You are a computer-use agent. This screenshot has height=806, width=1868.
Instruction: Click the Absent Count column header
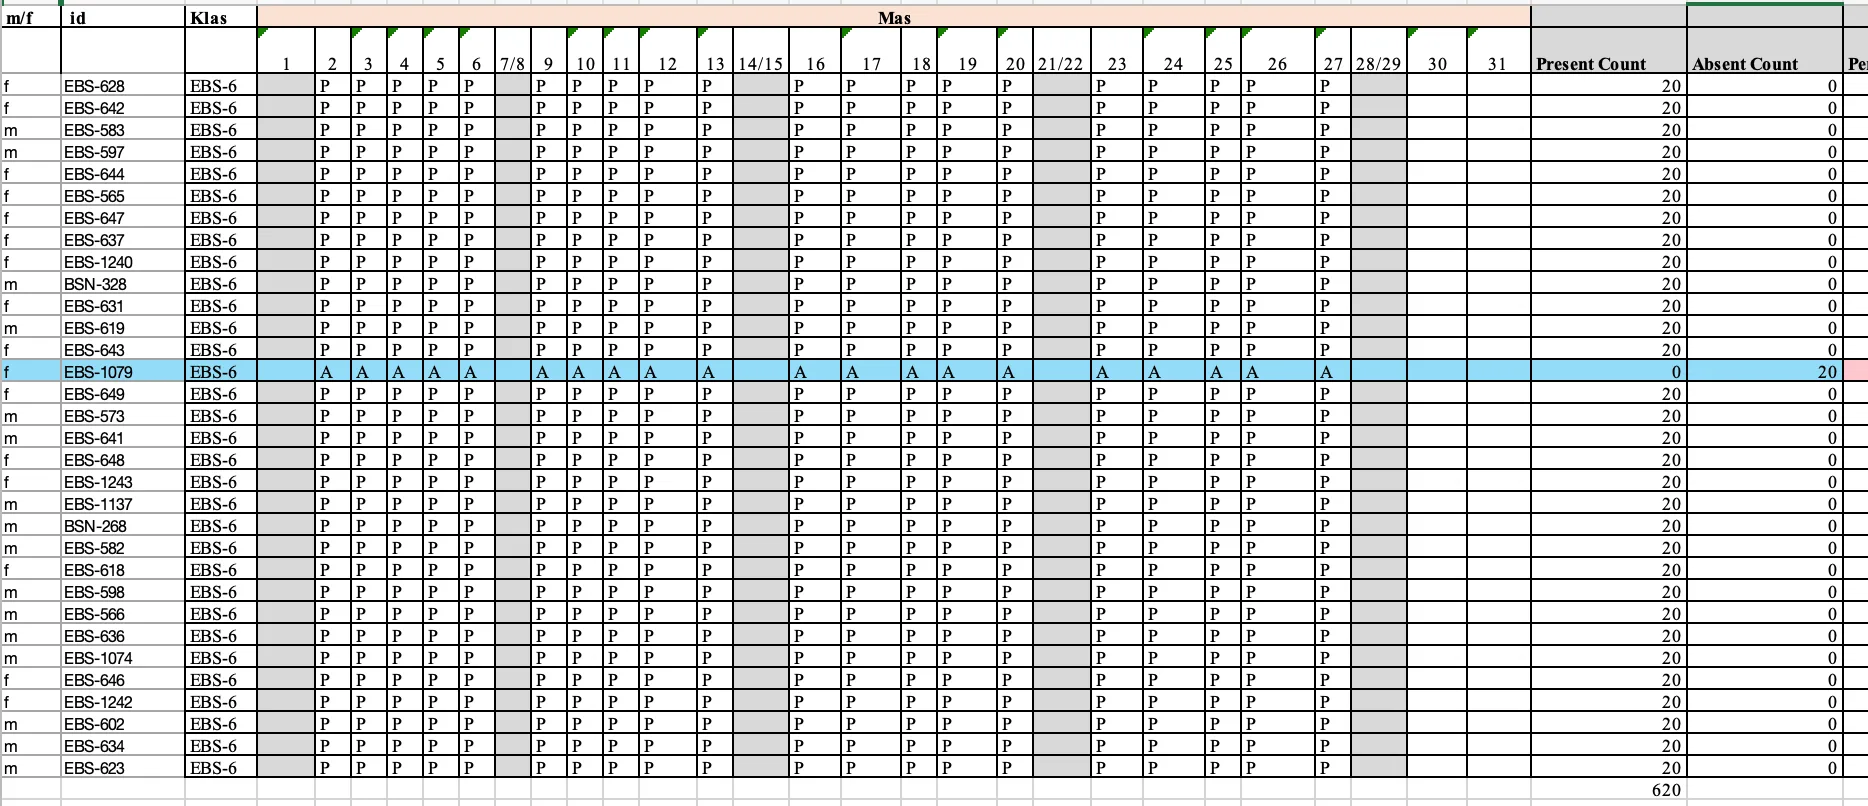1764,50
